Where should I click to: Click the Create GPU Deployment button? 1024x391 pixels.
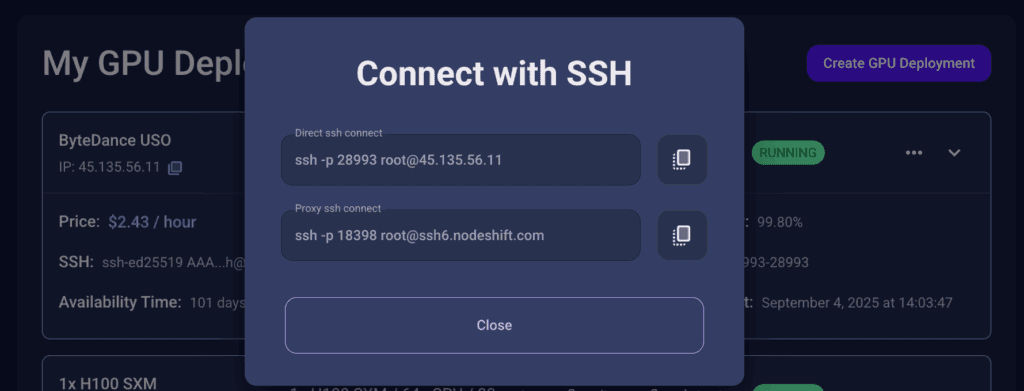899,63
